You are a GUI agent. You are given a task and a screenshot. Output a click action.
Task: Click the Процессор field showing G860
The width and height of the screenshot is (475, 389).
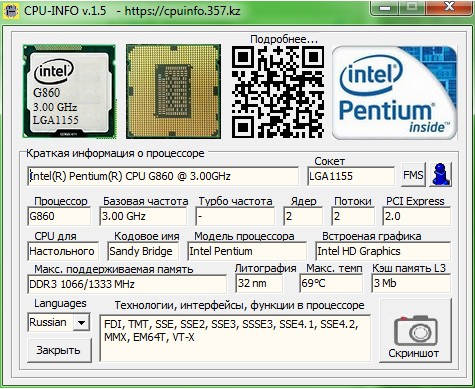[59, 216]
